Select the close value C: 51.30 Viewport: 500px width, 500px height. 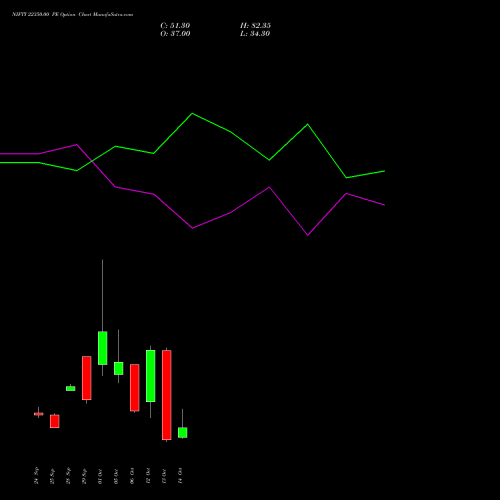175,26
